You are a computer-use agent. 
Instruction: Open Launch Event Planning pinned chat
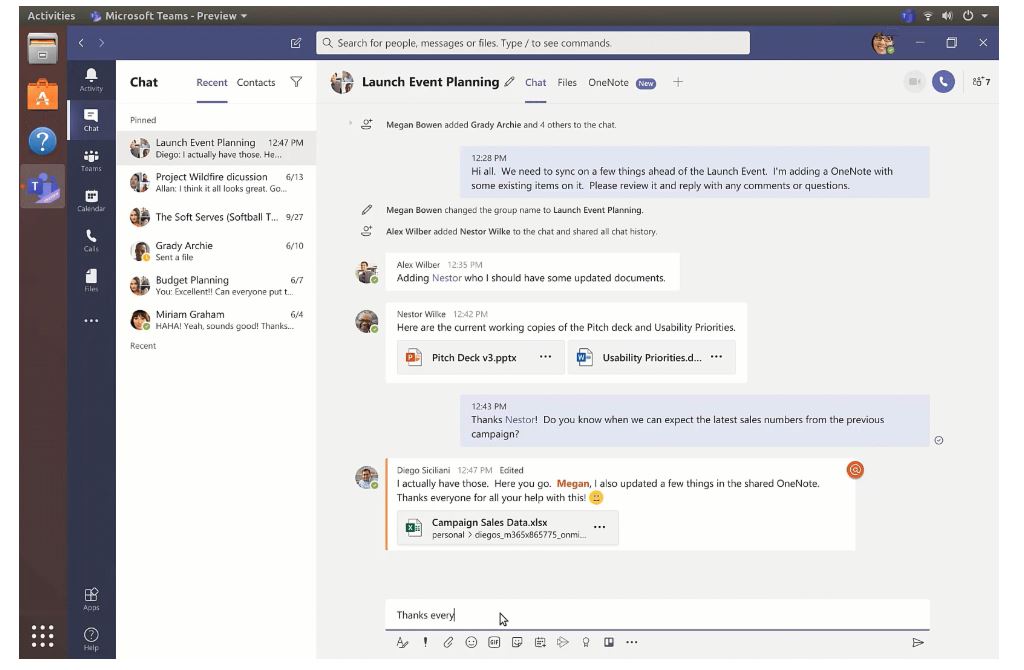coord(216,148)
